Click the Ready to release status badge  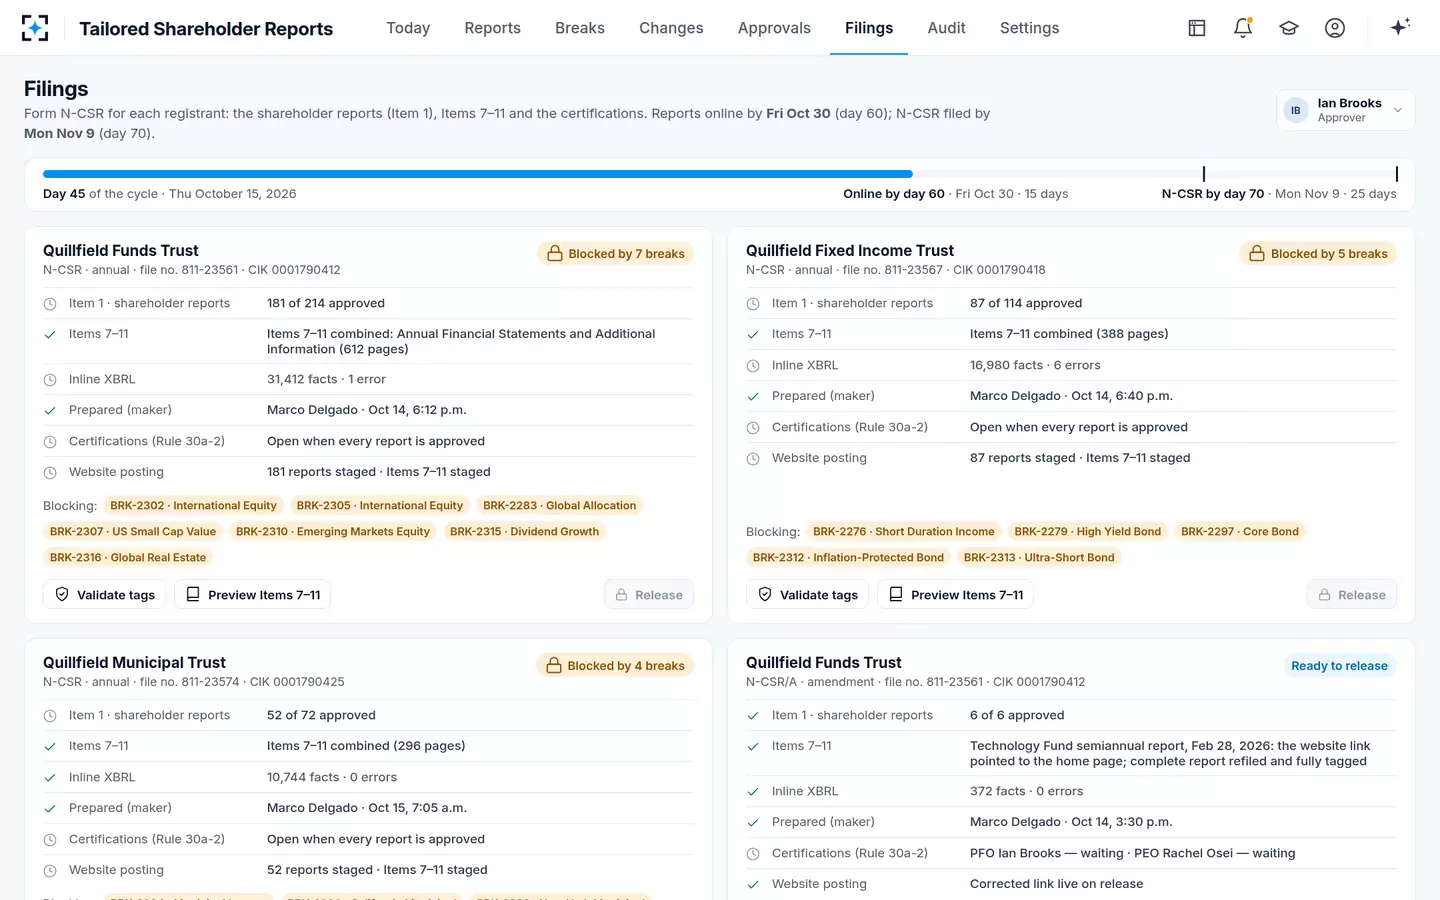1339,666
